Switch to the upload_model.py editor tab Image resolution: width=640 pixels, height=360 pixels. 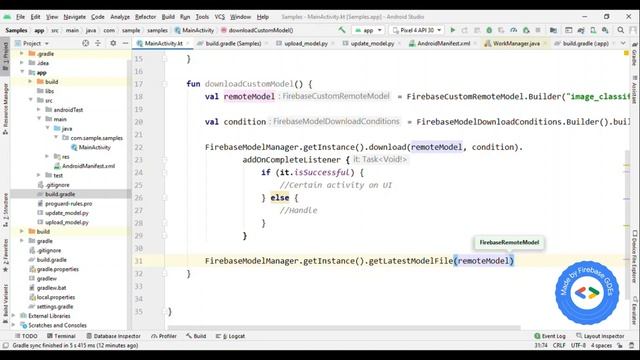point(306,43)
